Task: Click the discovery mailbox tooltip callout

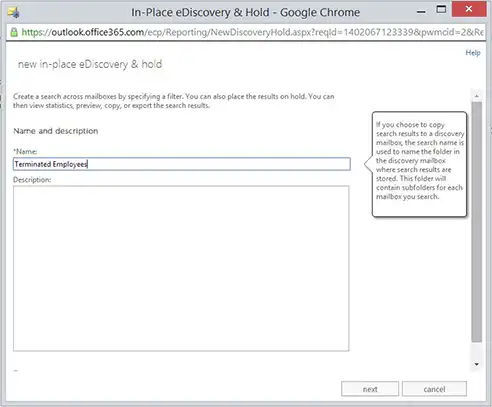Action: [419, 164]
